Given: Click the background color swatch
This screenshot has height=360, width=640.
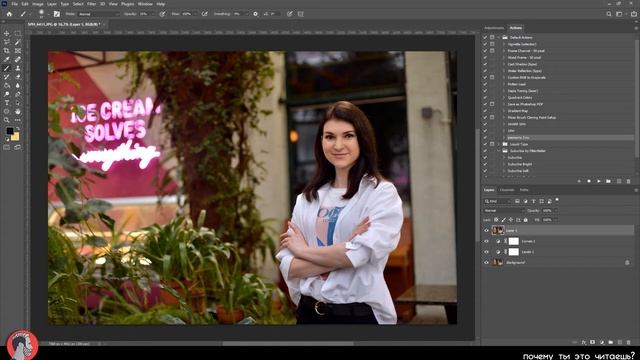Looking at the screenshot, I should coord(16,137).
